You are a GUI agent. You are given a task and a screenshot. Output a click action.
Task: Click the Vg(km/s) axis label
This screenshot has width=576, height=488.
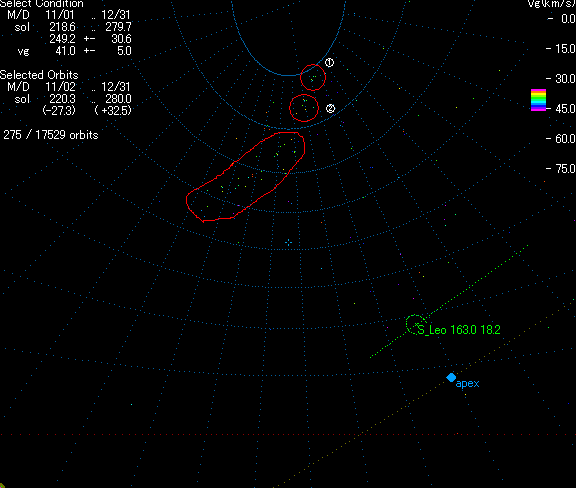(551, 4)
